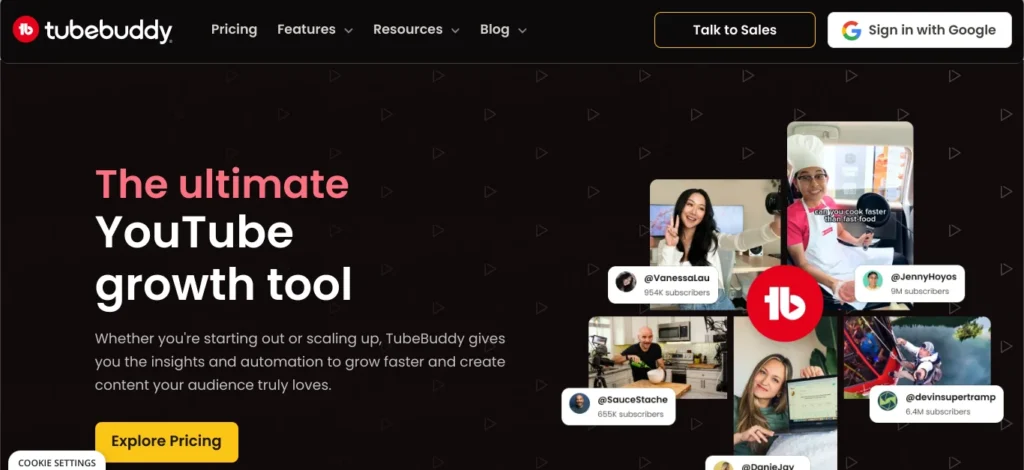Click the yellow Explore Pricing button
Viewport: 1024px width, 470px height.
[x=167, y=442]
